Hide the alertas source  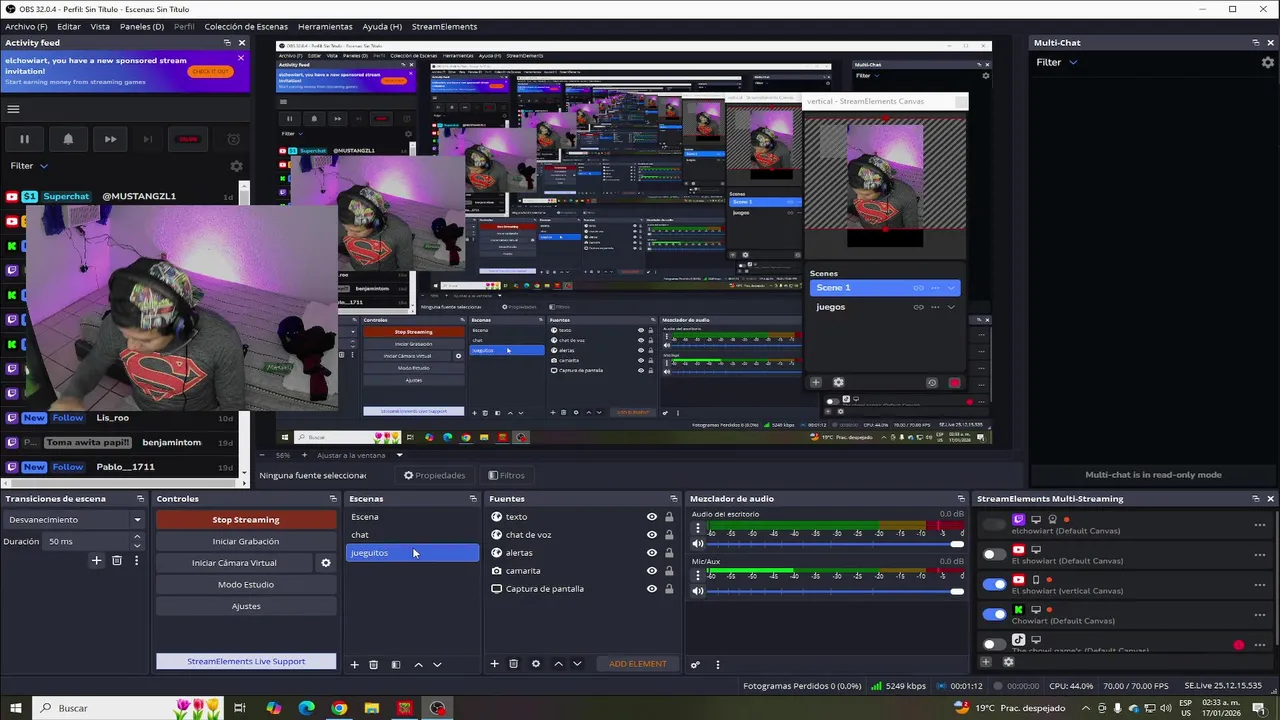(x=652, y=553)
